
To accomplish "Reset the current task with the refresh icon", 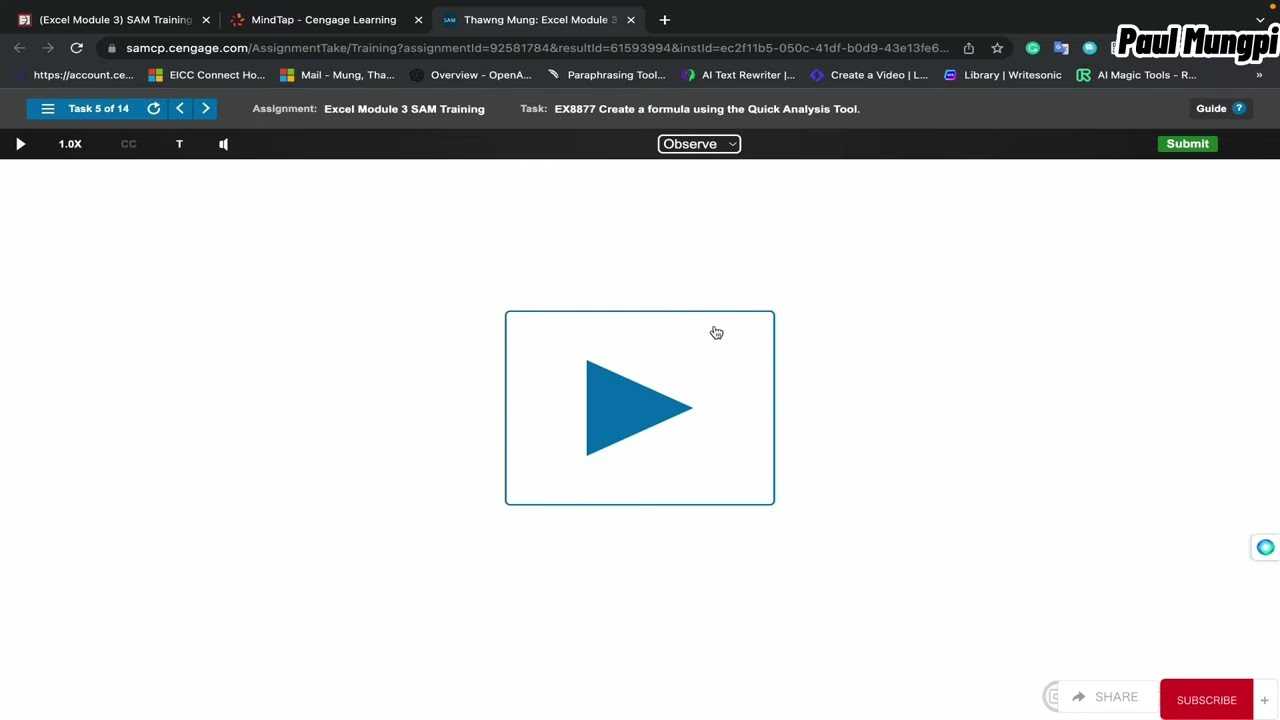I will click(154, 109).
